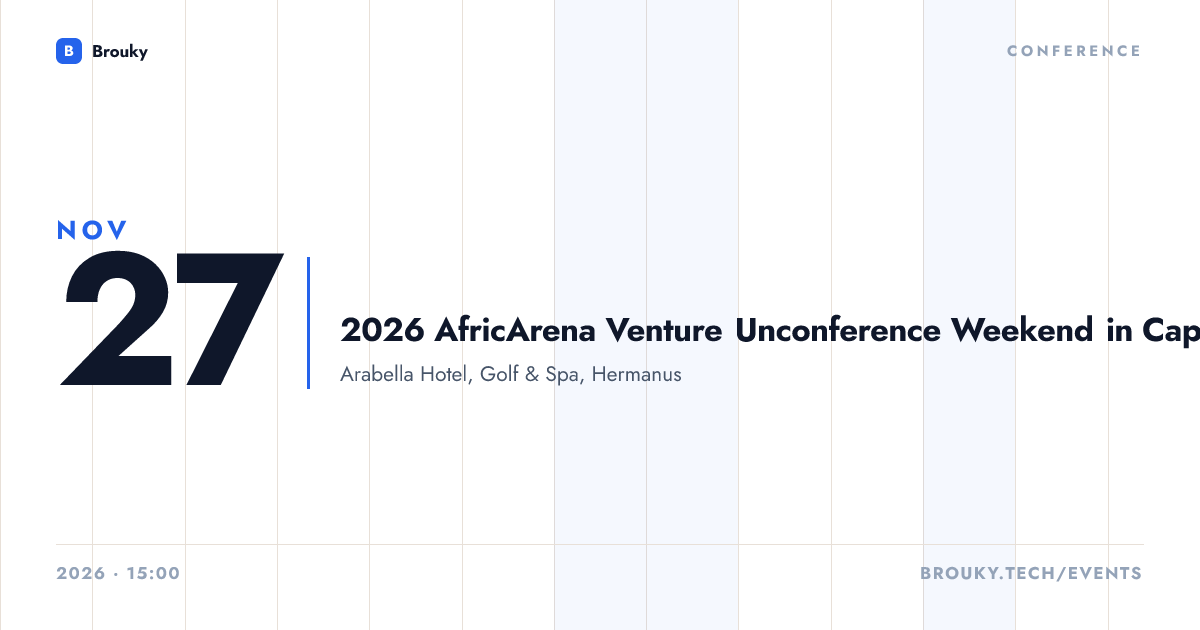The image size is (1200, 630).
Task: Select the Arabella Hotel venue text
Action: 404,375
